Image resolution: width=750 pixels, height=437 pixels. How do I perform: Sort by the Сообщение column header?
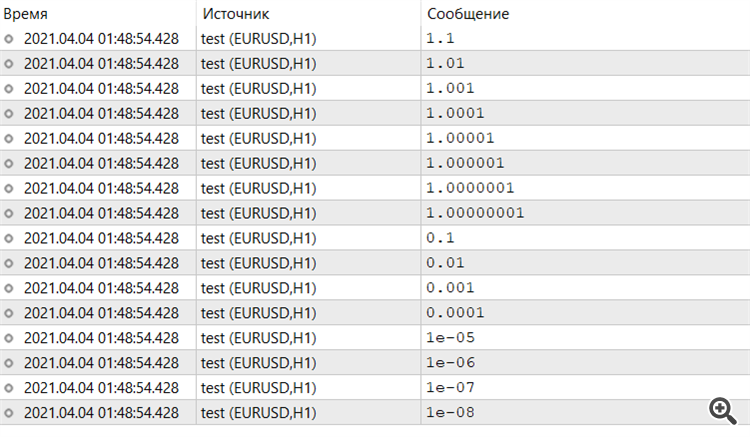point(468,14)
